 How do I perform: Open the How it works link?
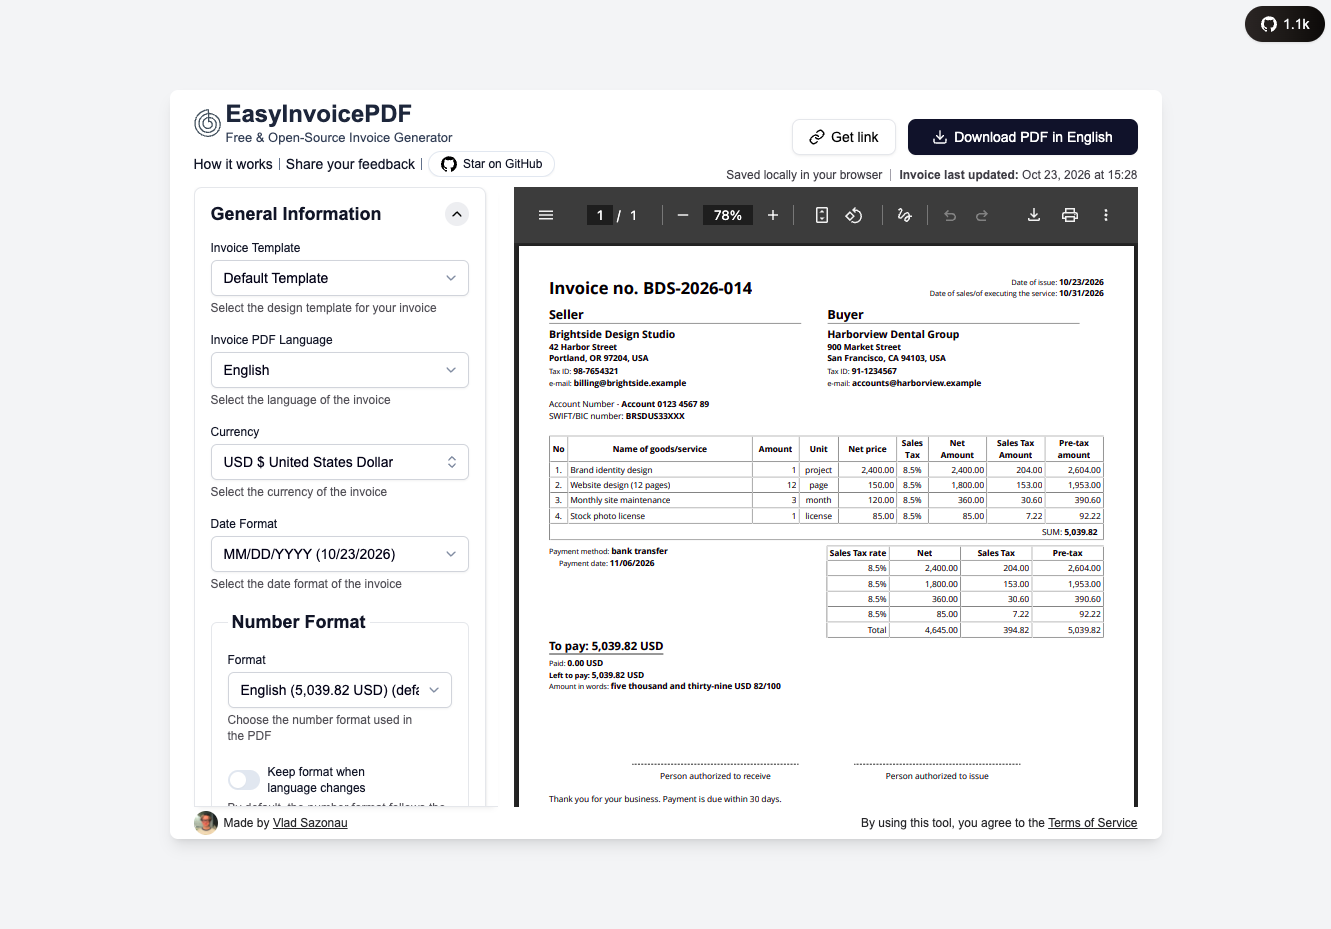click(233, 164)
